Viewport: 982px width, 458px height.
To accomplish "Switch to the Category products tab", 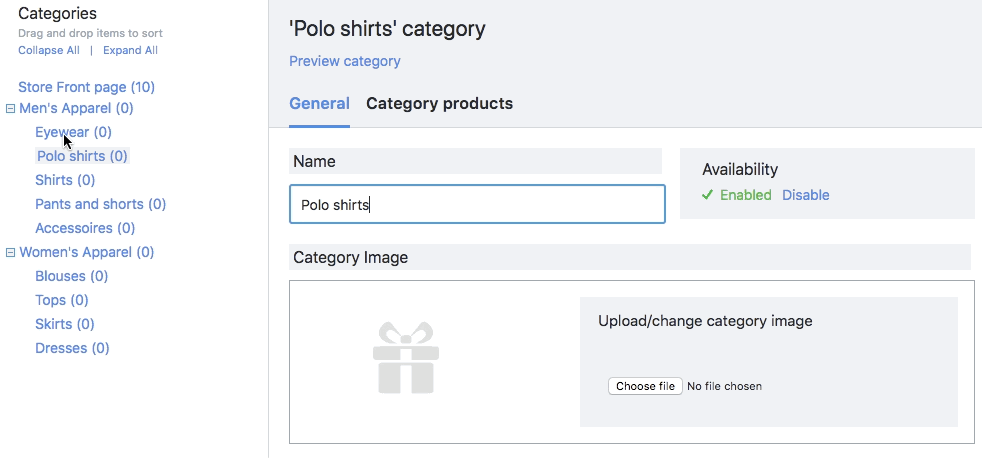I will [x=439, y=104].
